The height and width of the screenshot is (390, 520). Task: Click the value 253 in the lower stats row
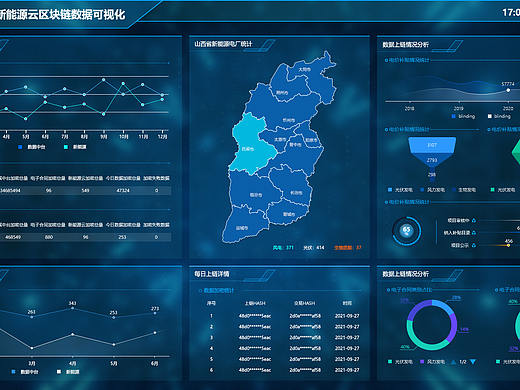[x=122, y=237]
